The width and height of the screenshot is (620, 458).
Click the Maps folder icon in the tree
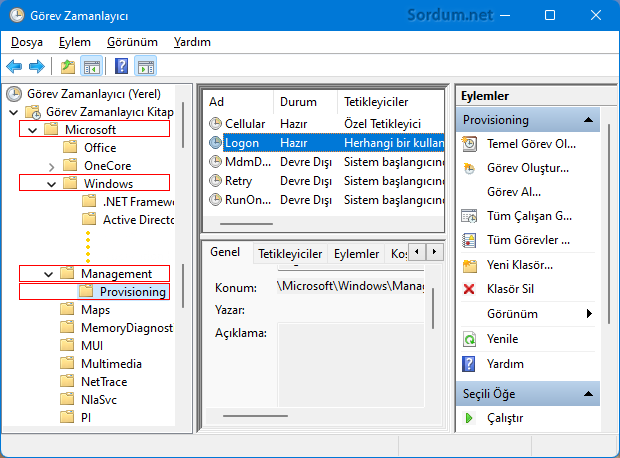click(x=67, y=309)
